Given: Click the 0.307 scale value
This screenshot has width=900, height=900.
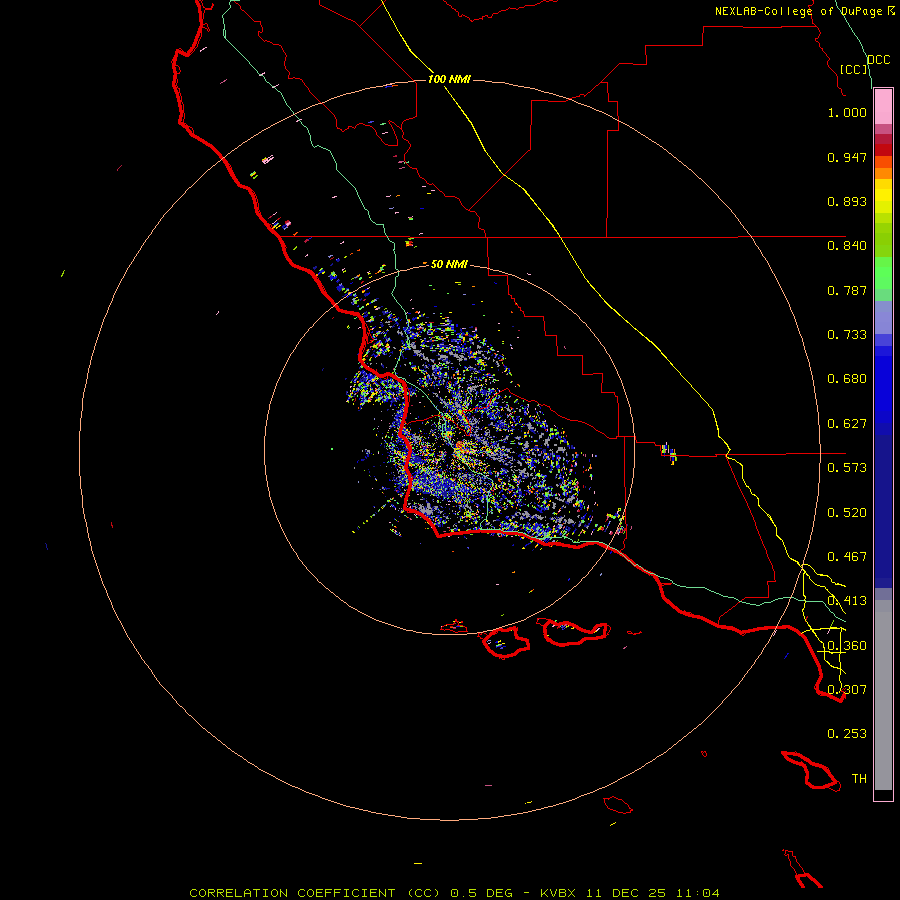Looking at the screenshot, I should [847, 690].
